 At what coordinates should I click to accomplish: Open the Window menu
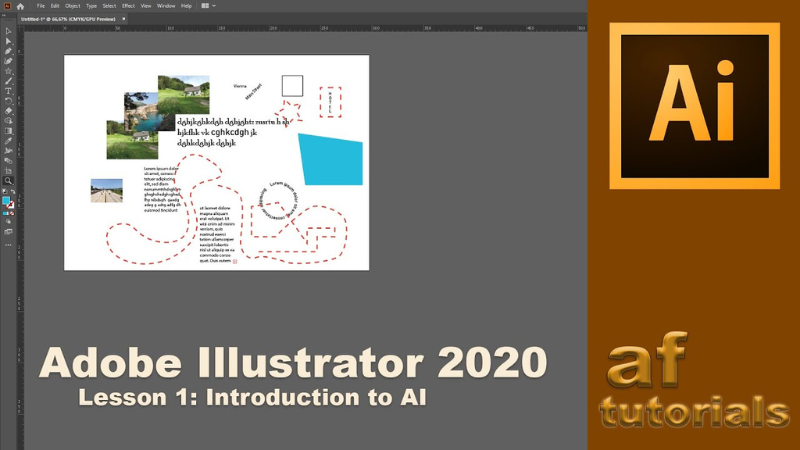pos(165,6)
